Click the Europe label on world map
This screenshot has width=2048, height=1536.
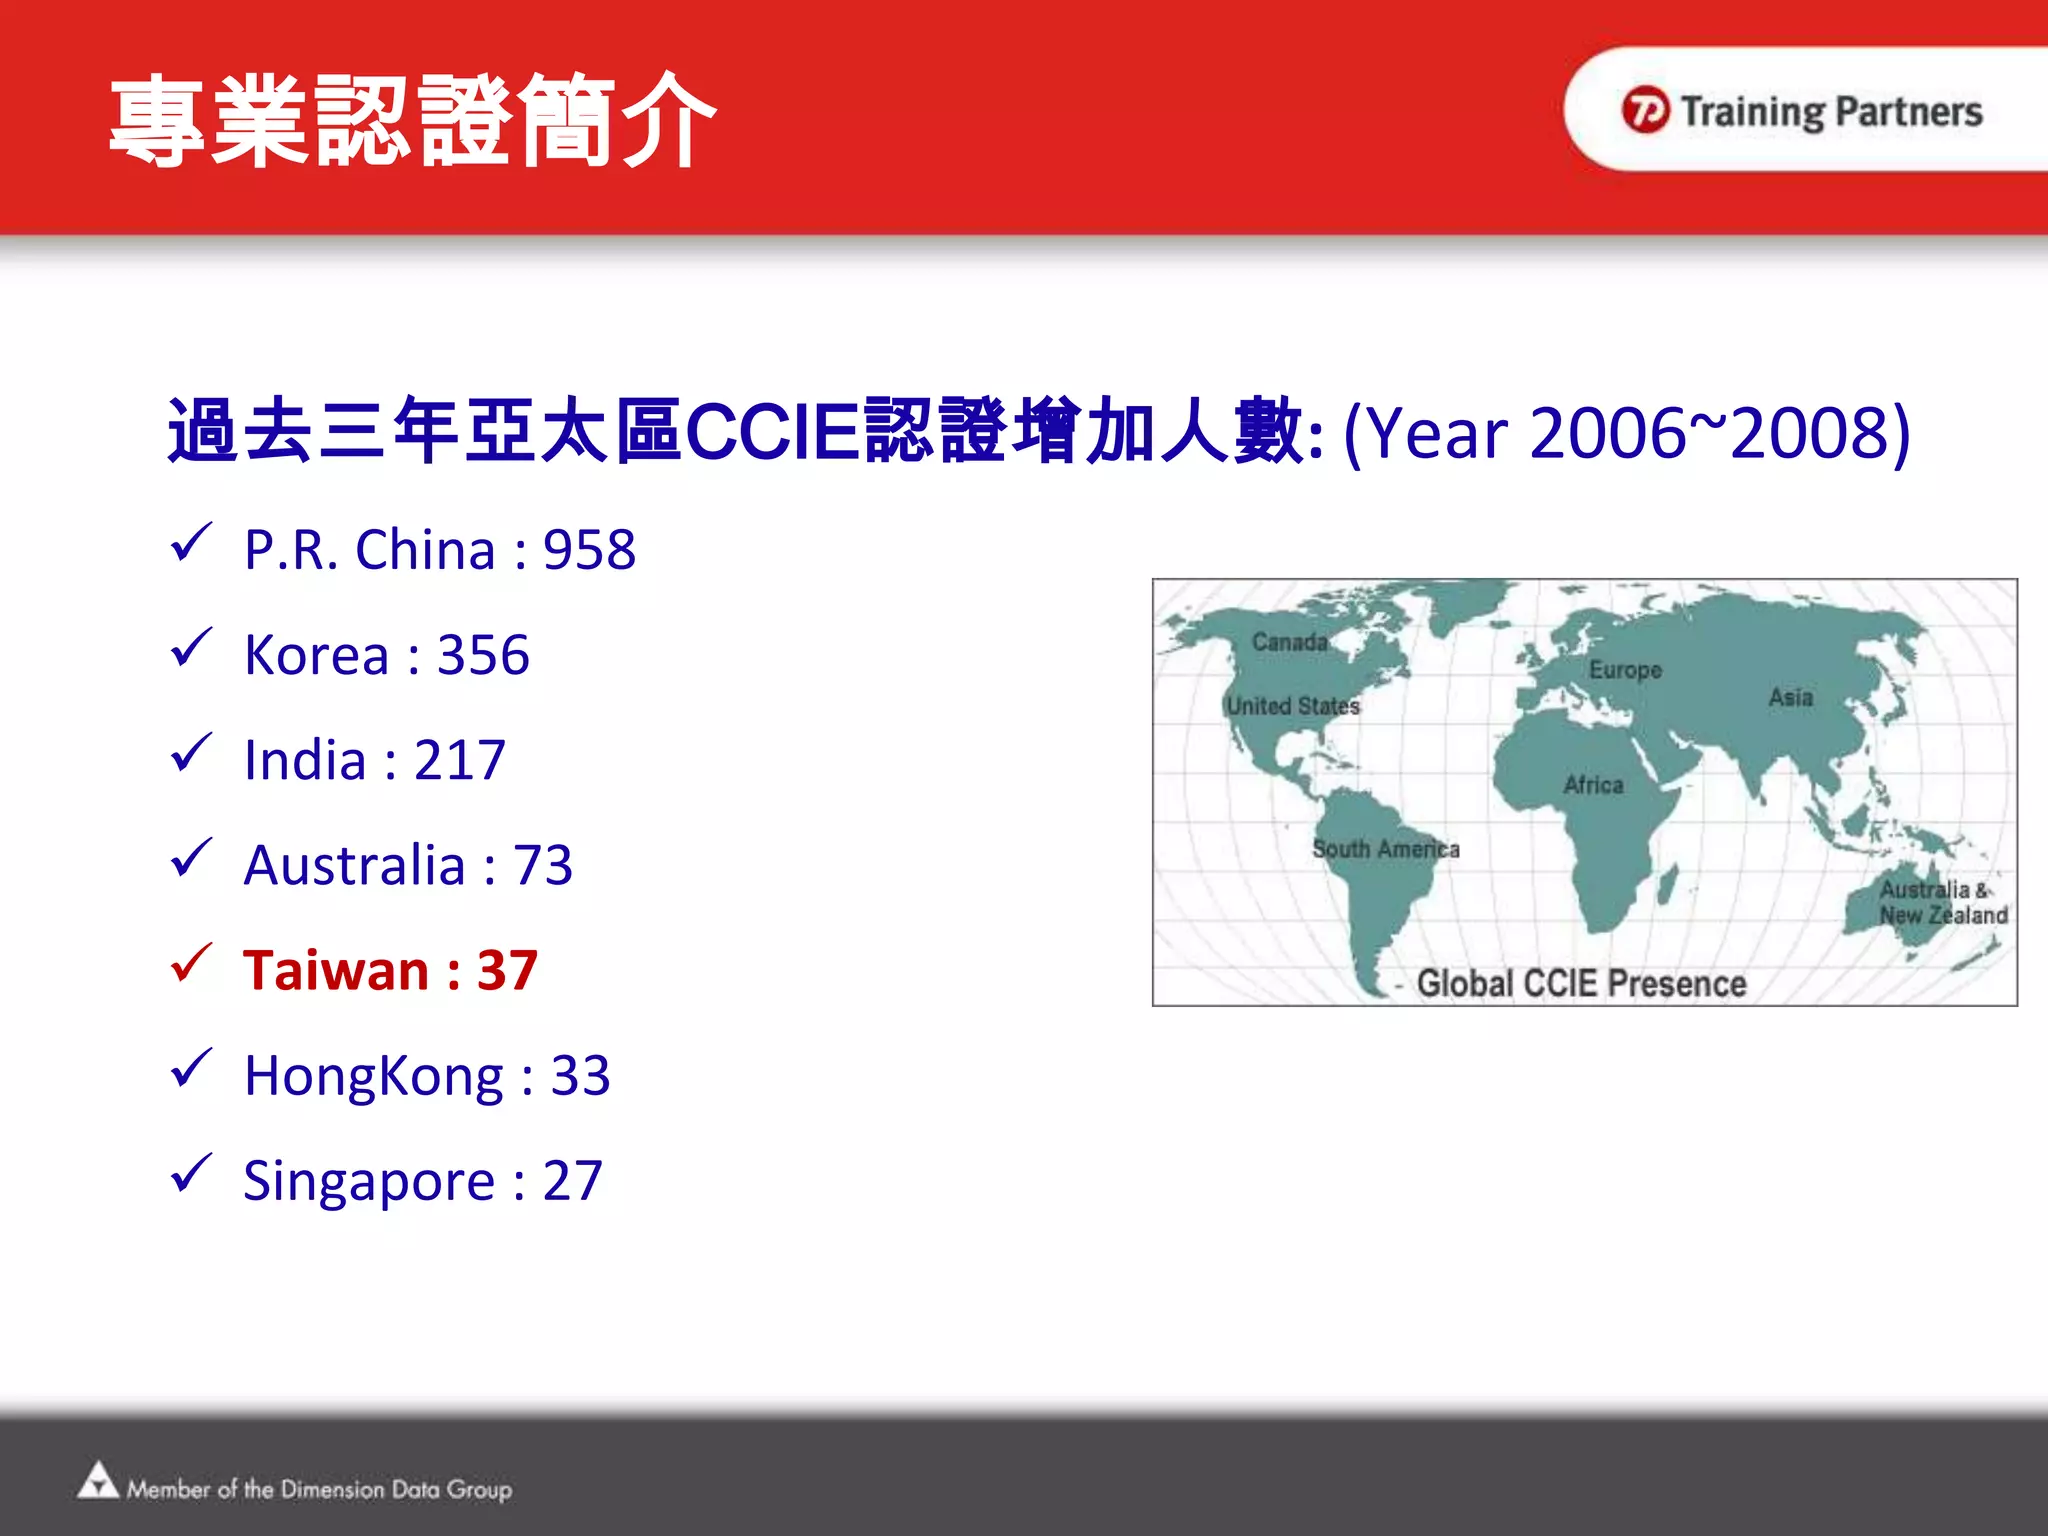click(1625, 670)
